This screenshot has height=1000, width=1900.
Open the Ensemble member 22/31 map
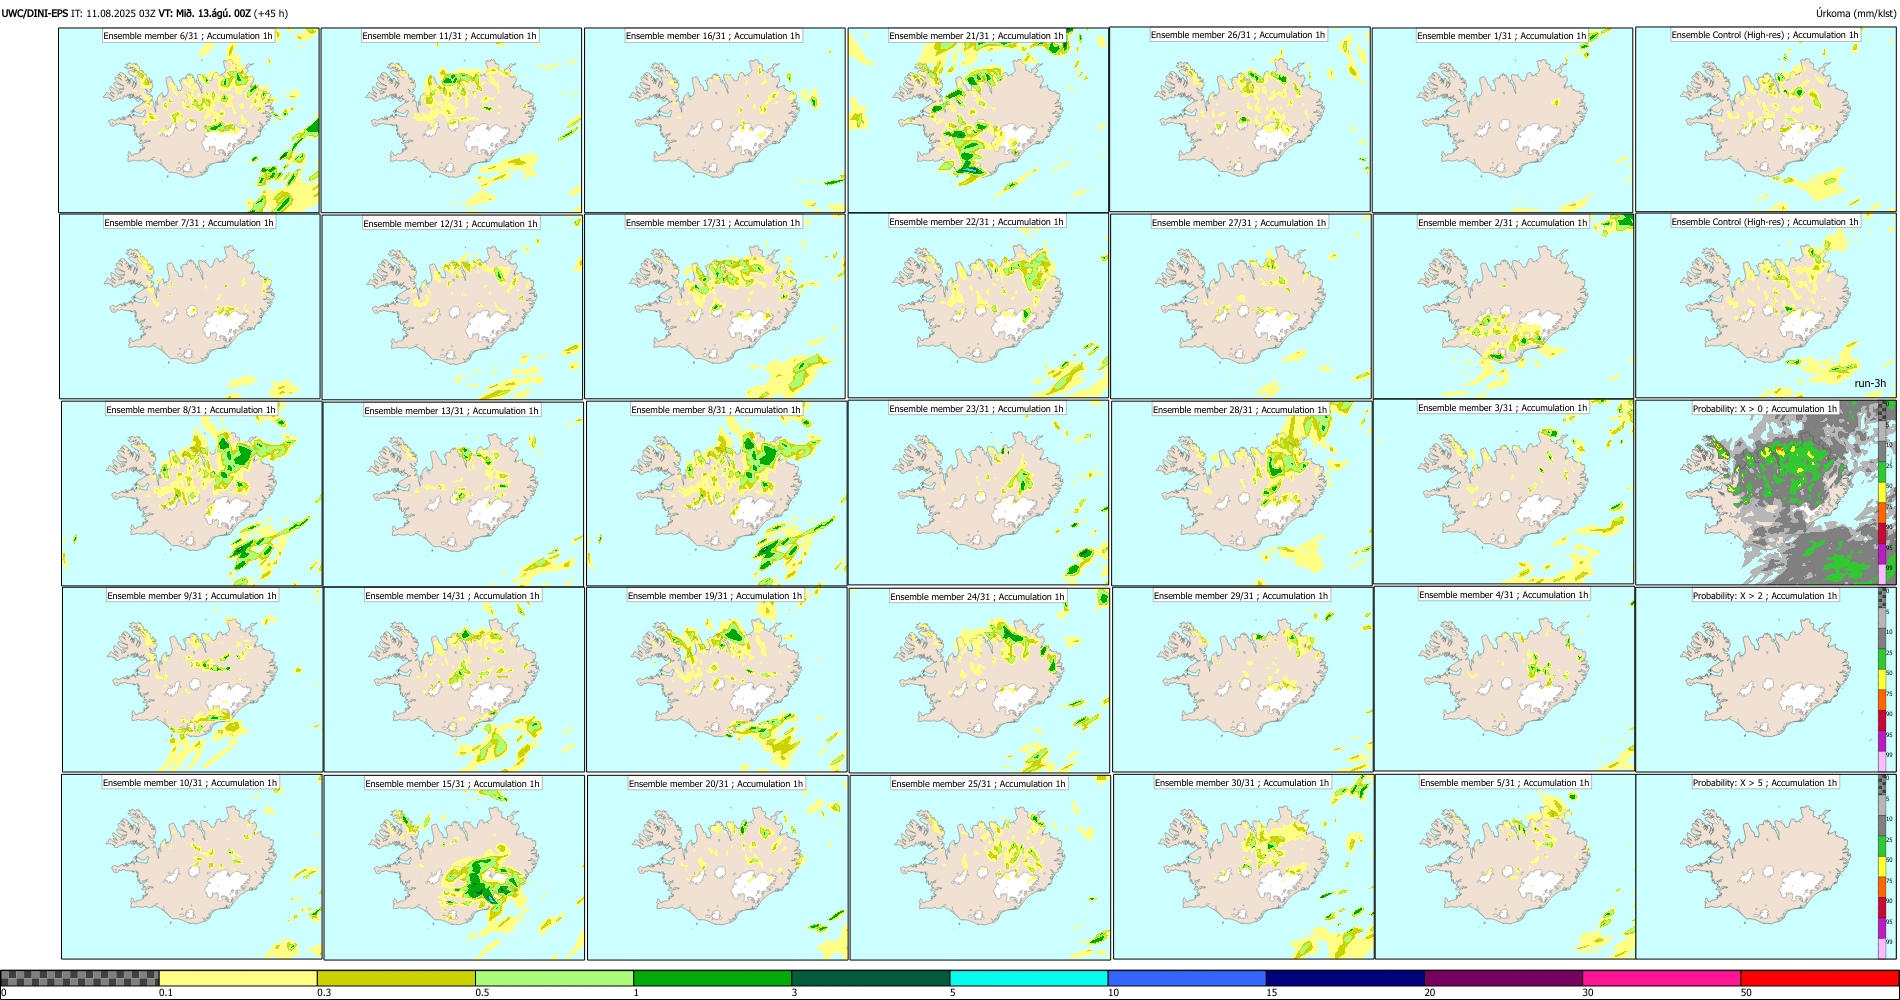point(978,306)
